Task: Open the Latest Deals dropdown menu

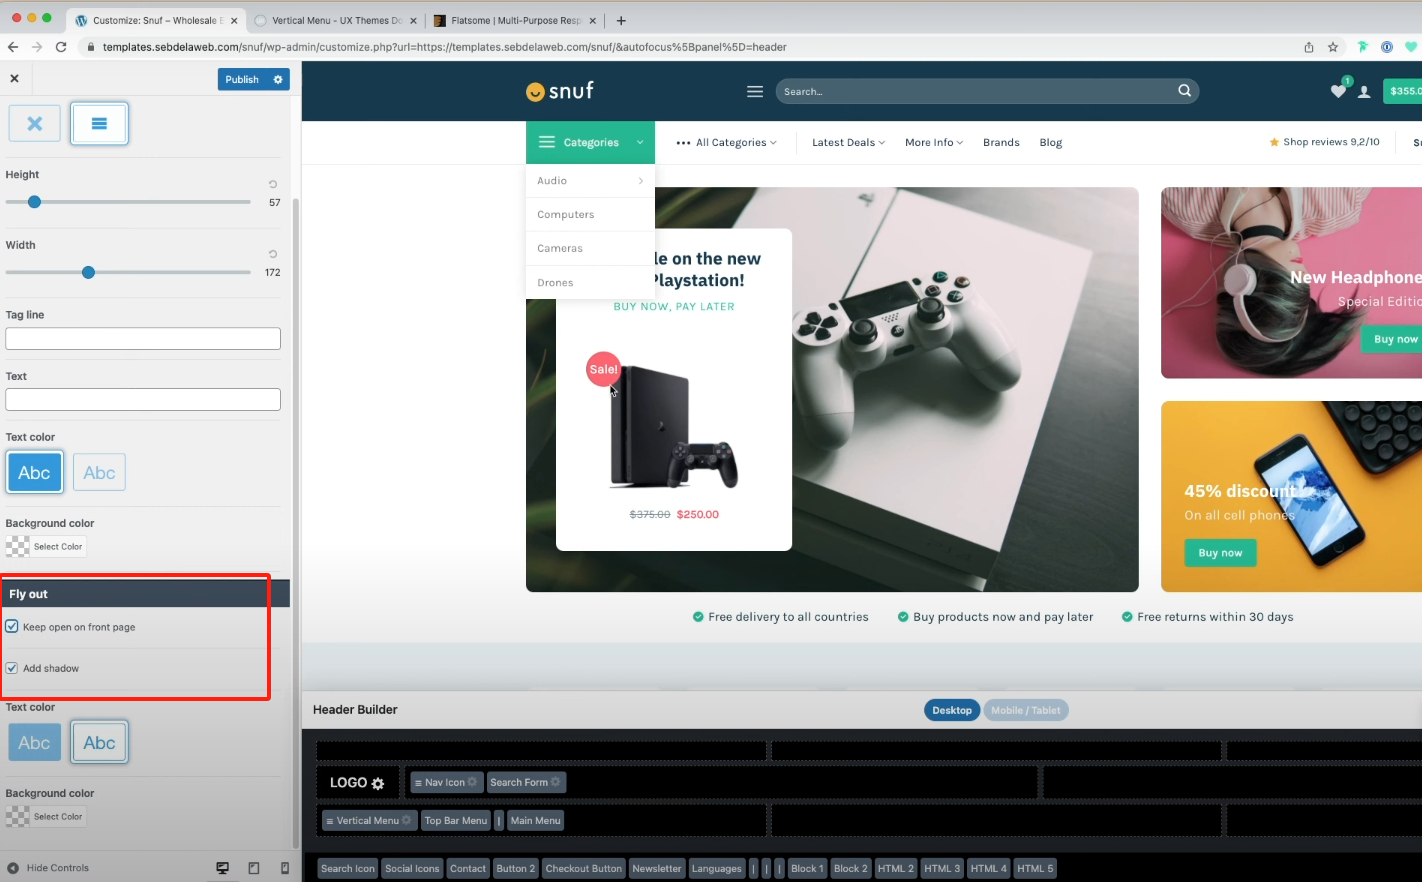Action: tap(848, 143)
